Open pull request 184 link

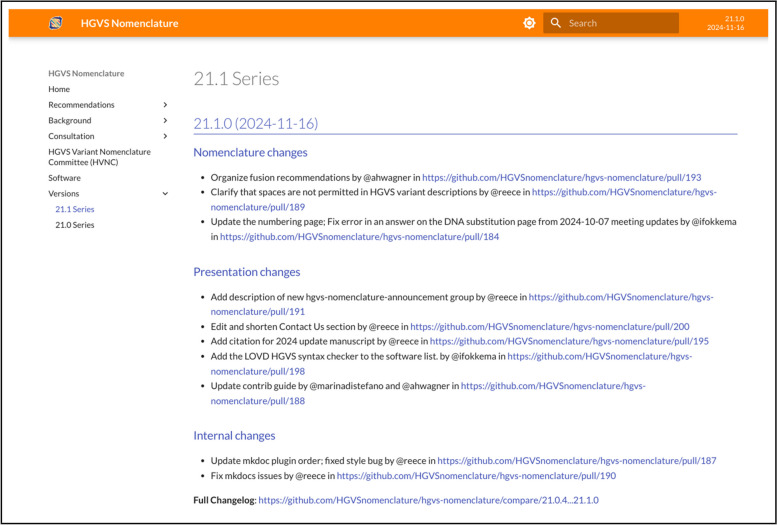(x=359, y=237)
